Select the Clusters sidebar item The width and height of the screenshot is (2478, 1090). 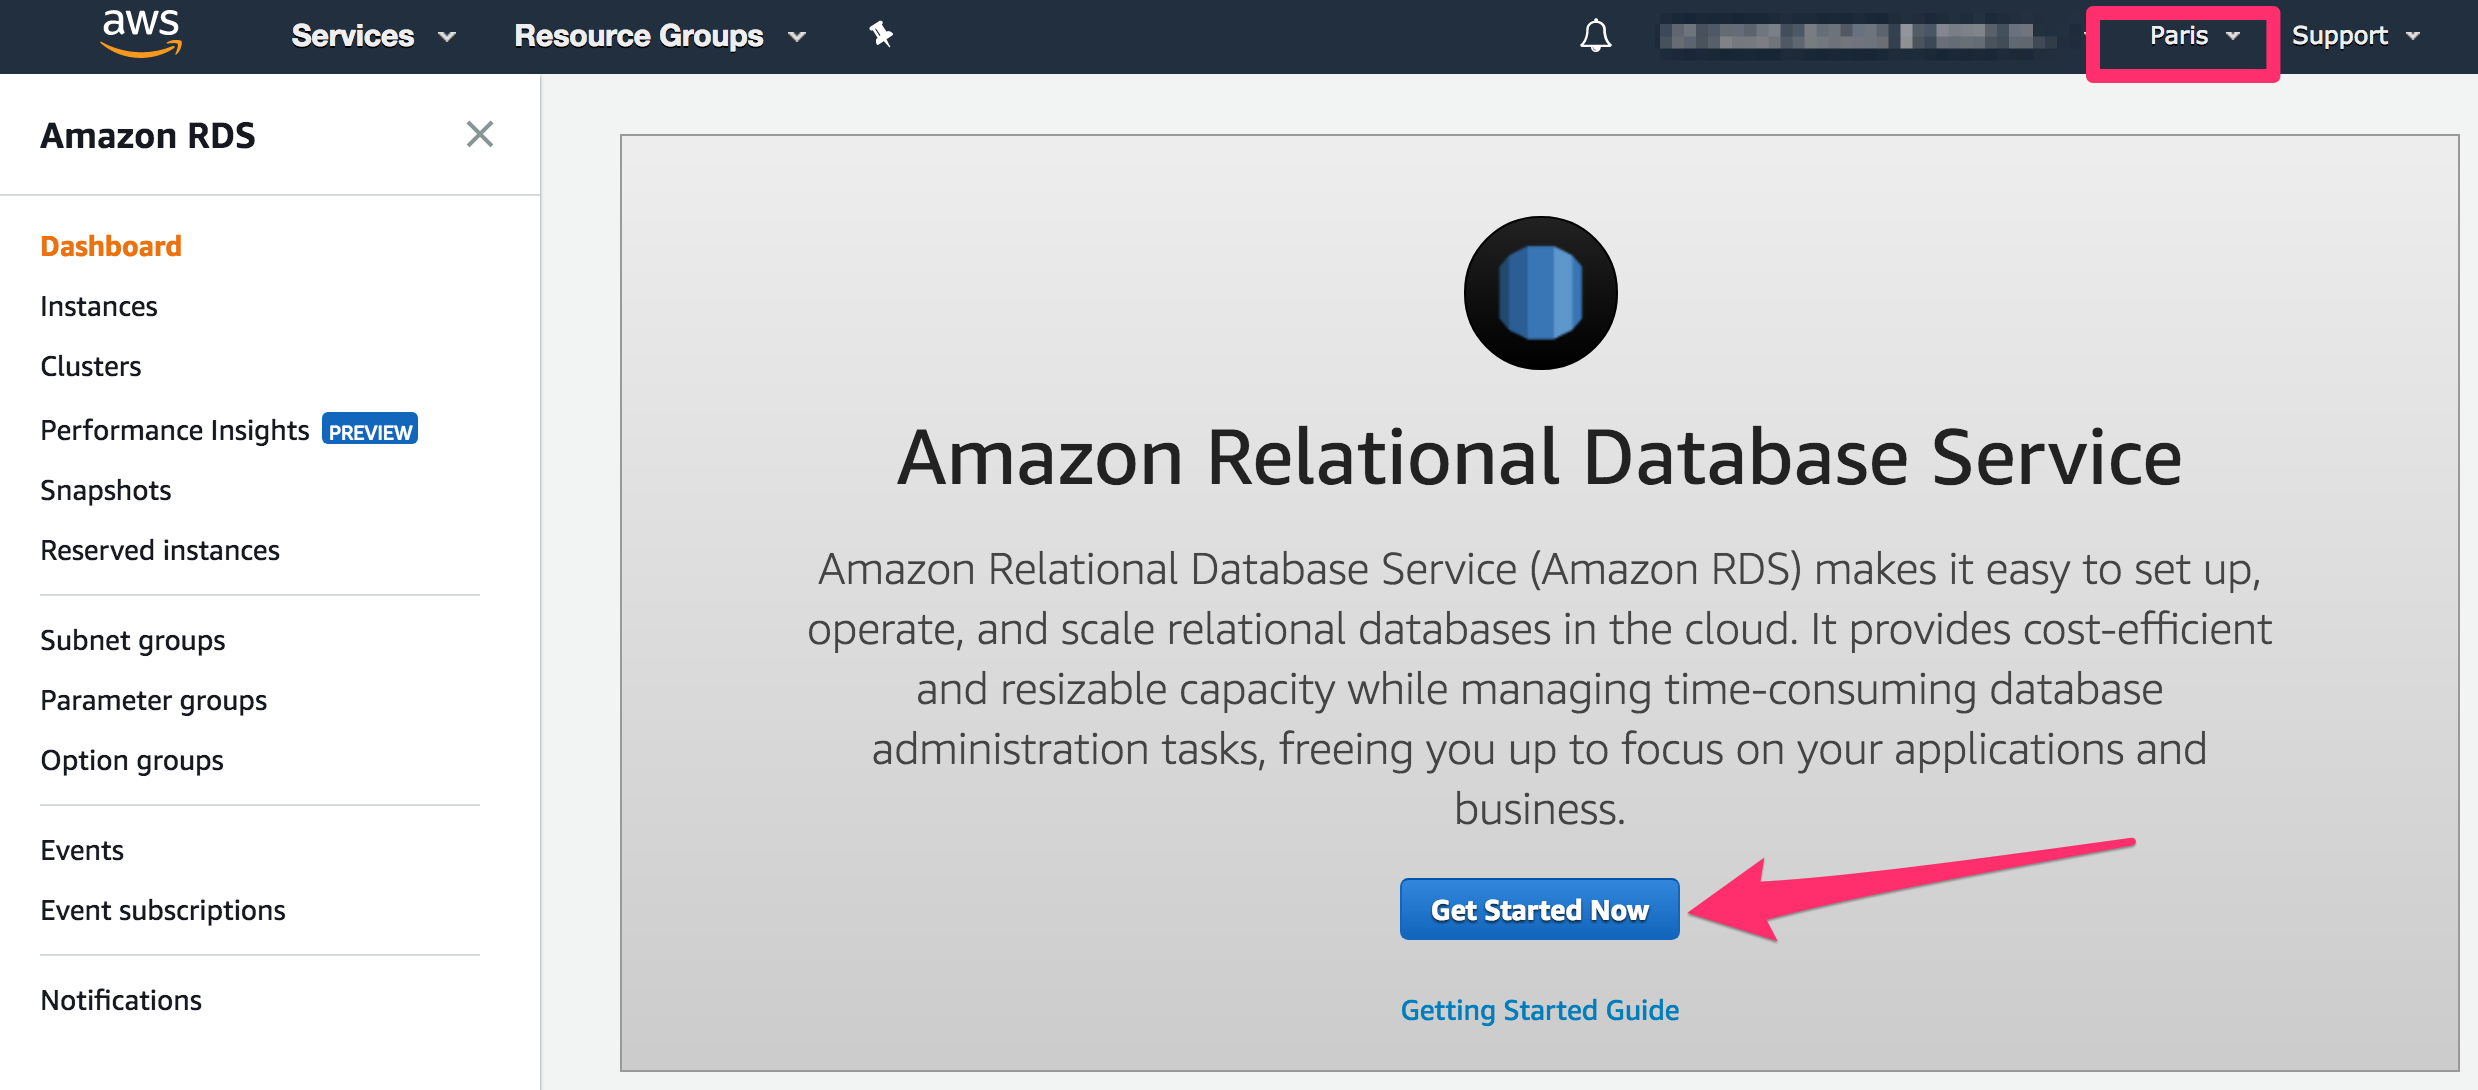pyautogui.click(x=90, y=366)
